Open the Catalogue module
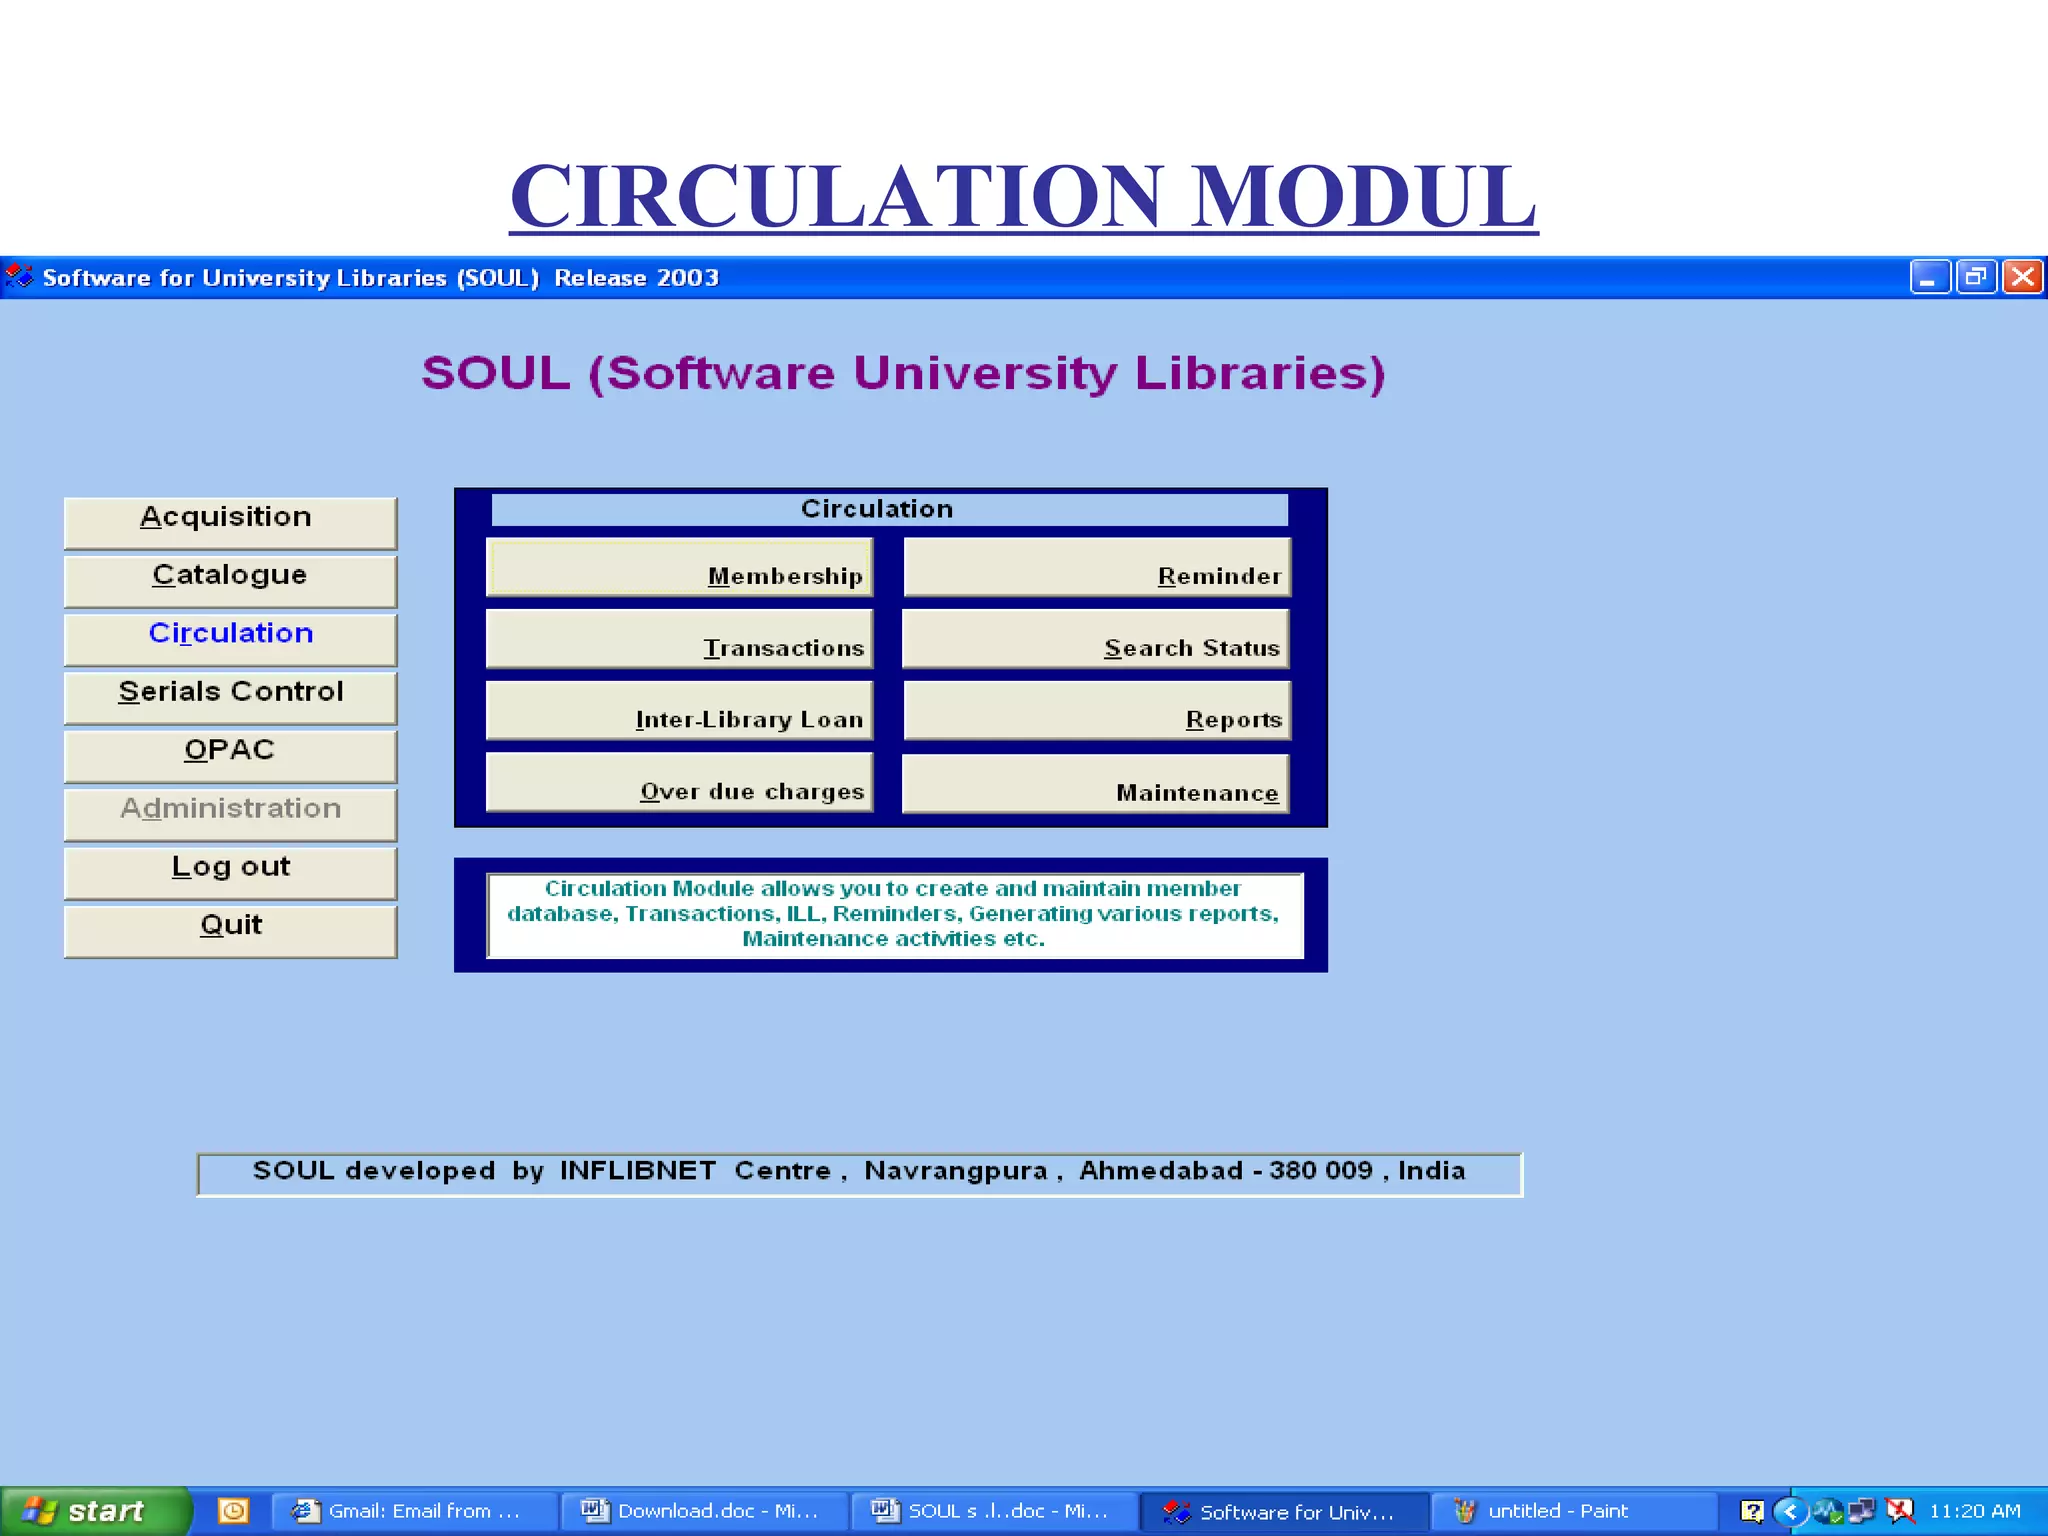 [x=230, y=581]
